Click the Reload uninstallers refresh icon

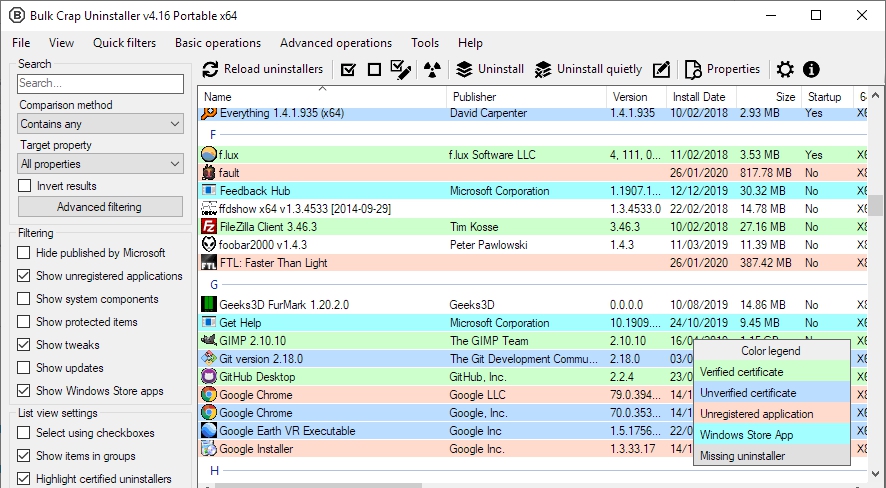coord(210,69)
